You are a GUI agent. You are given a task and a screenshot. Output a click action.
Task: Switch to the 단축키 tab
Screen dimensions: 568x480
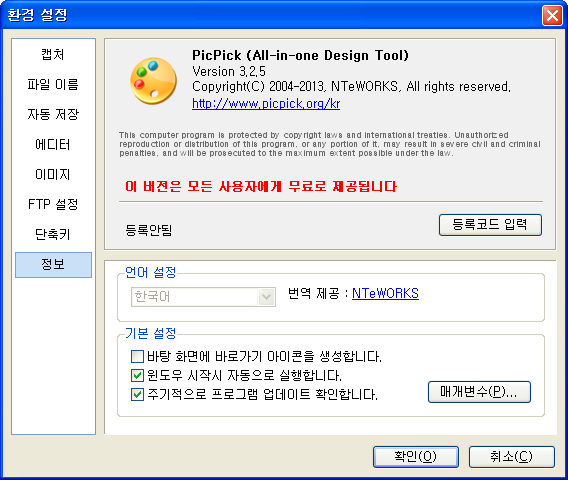53,234
